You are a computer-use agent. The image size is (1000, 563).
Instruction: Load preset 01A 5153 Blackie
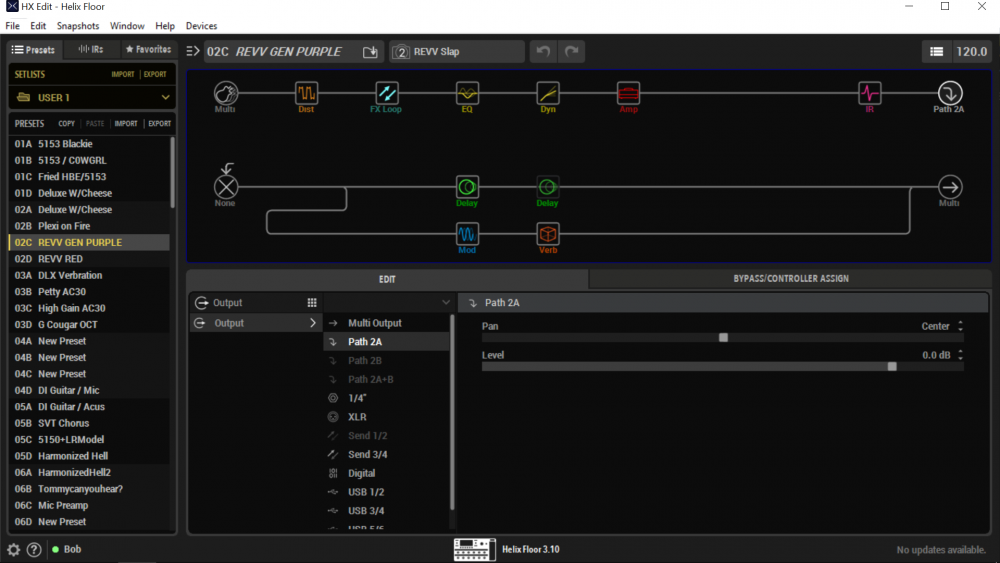click(x=89, y=144)
